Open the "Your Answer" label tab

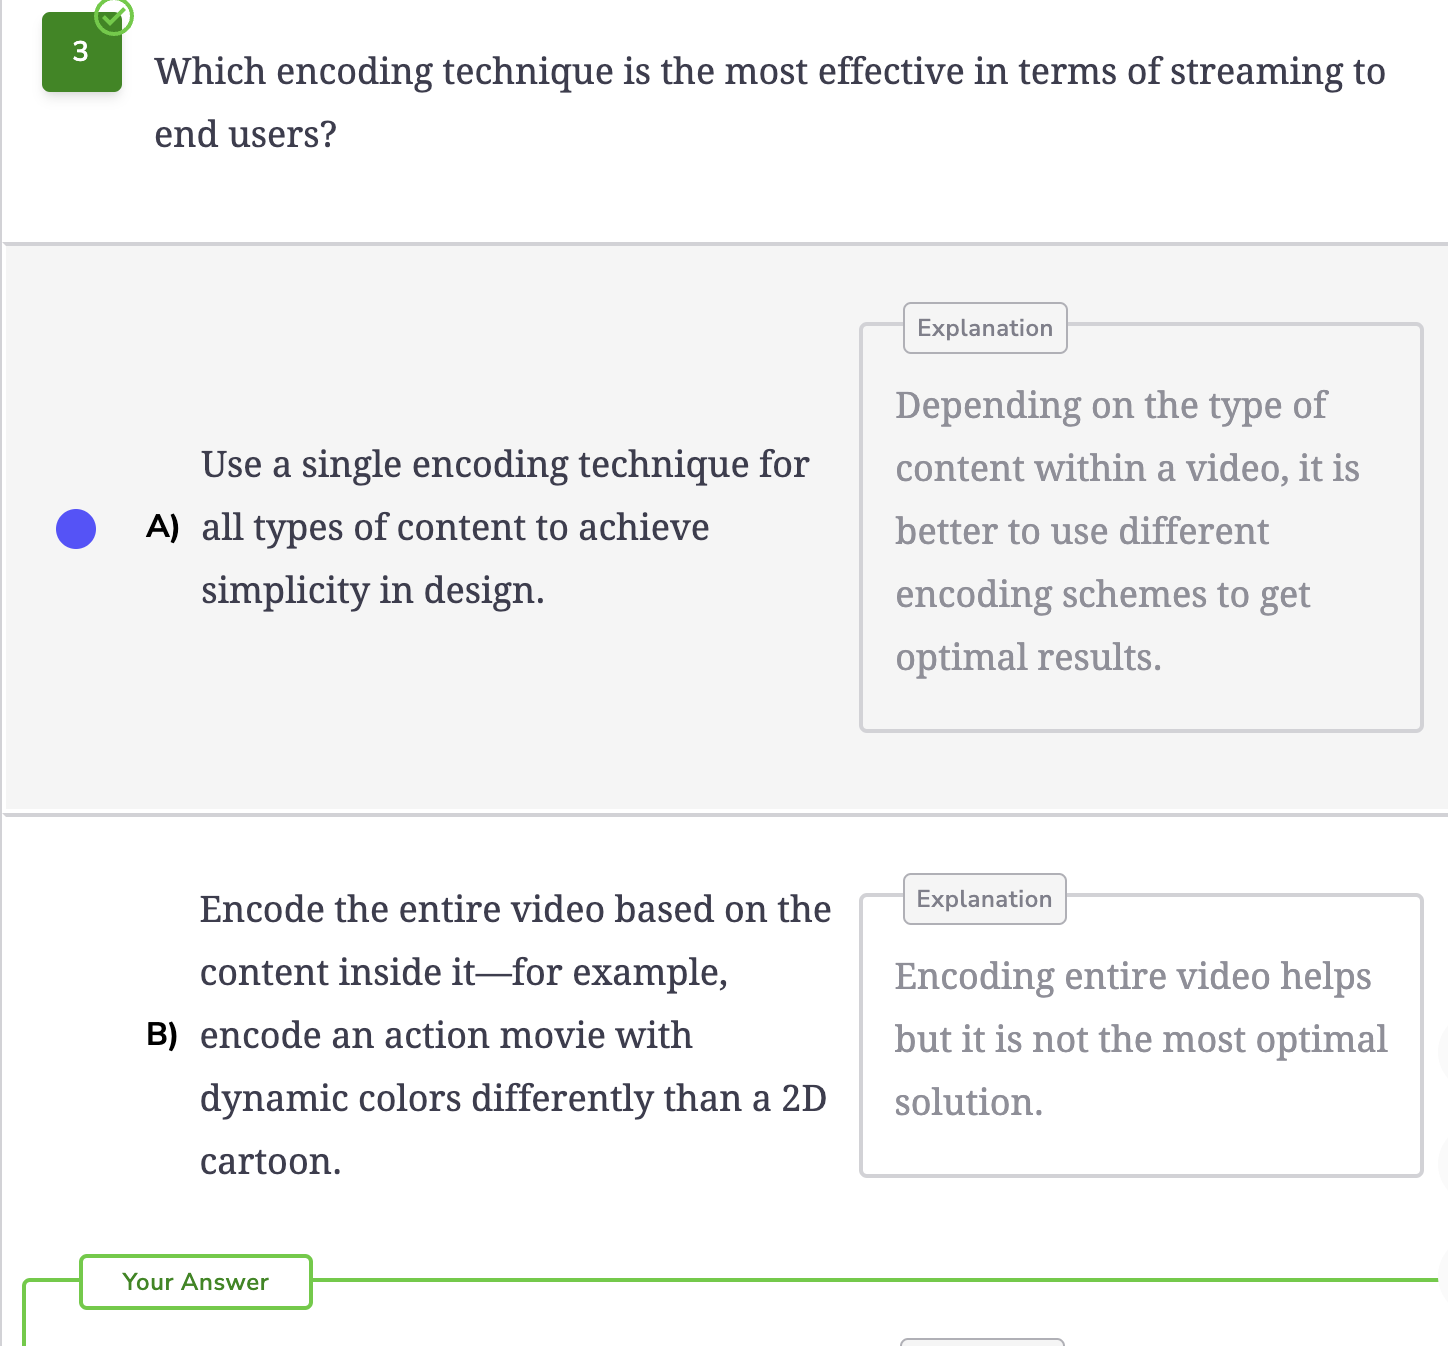(196, 1282)
